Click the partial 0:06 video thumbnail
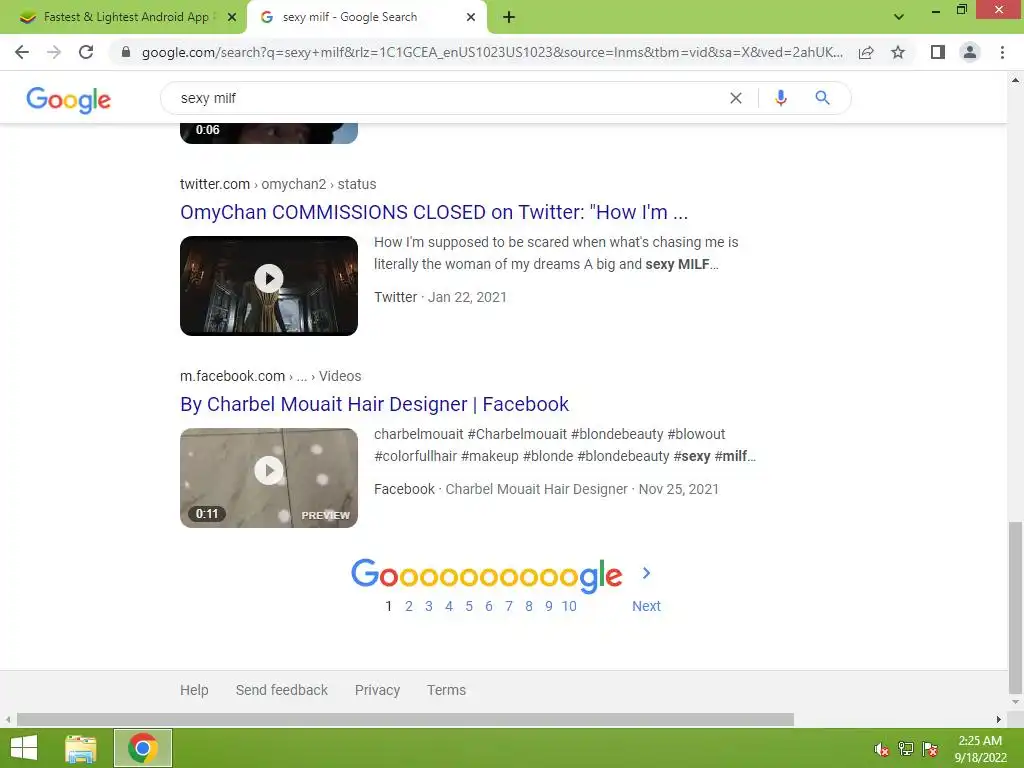Screen dimensions: 1024x768 coord(269,133)
